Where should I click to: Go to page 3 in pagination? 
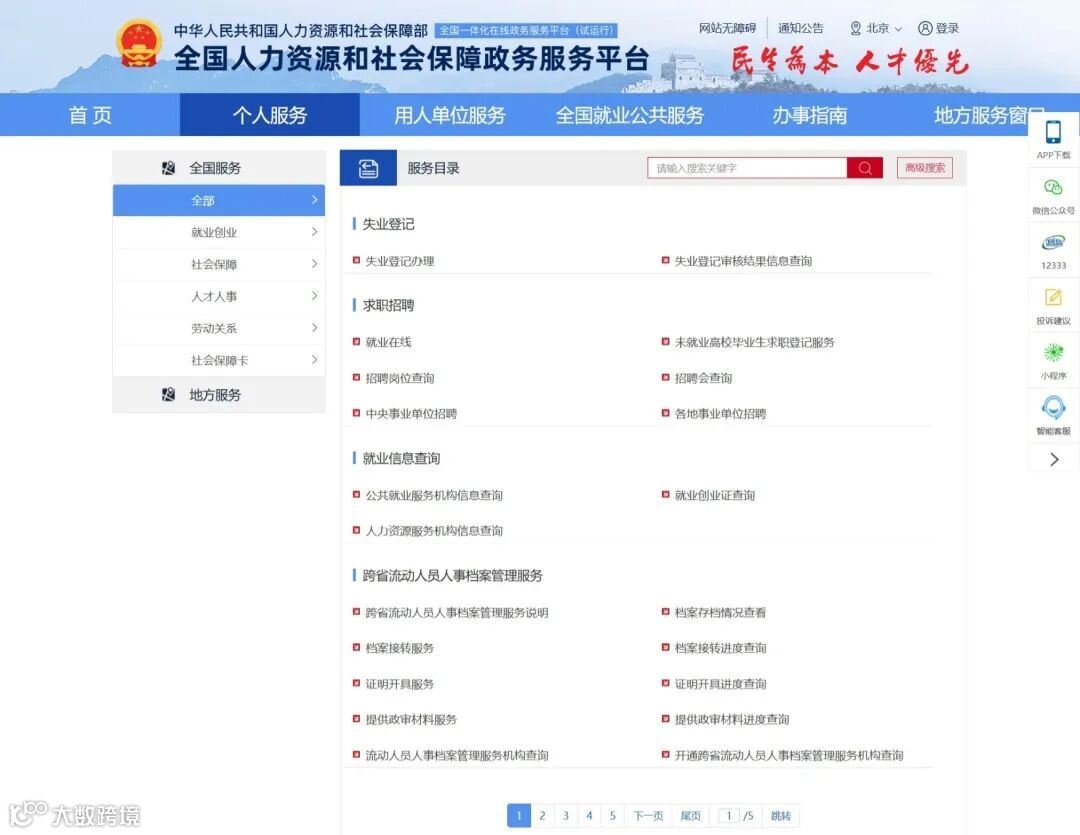[x=564, y=815]
